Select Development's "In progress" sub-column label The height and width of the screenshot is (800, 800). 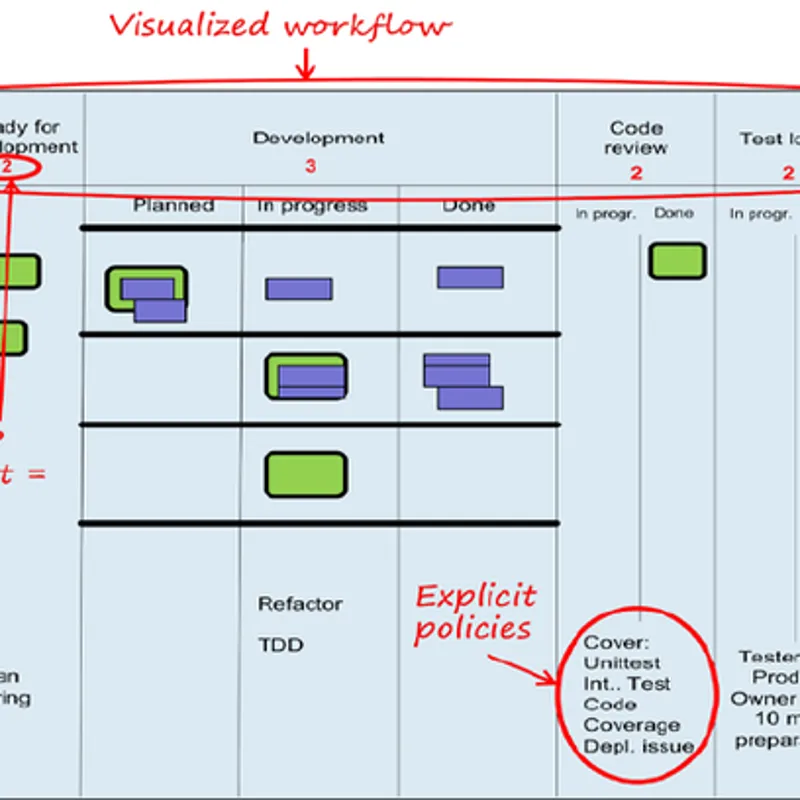pos(312,206)
